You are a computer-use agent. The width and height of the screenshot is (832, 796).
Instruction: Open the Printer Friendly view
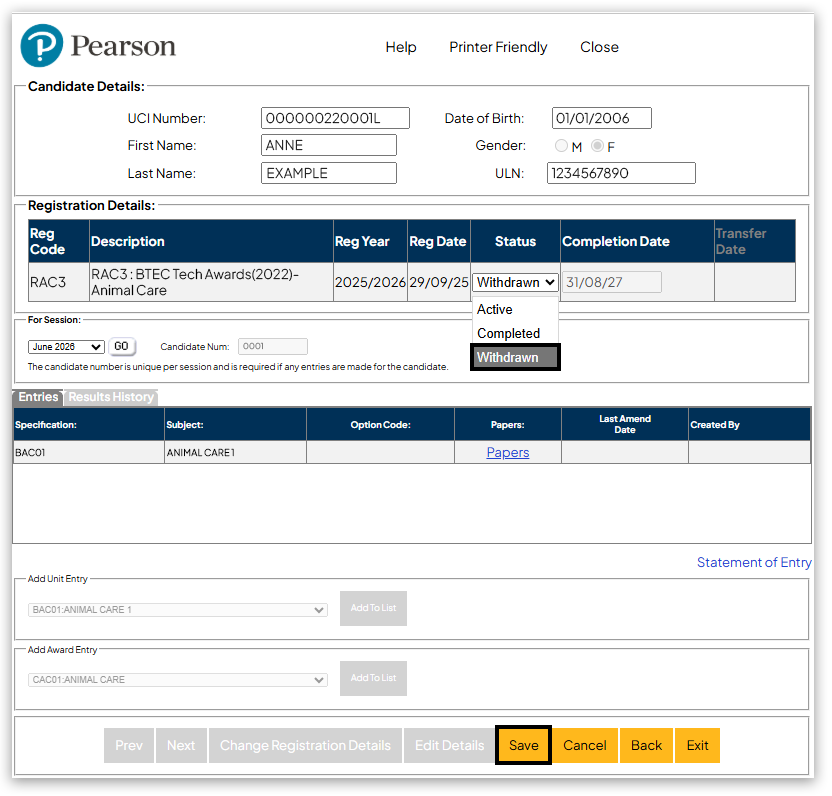click(498, 47)
